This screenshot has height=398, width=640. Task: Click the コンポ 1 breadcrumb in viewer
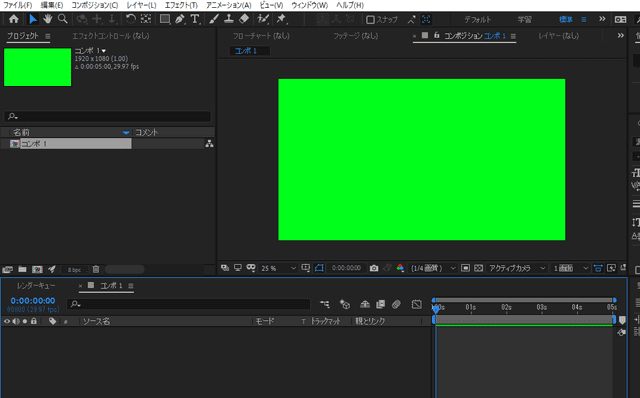[246, 51]
